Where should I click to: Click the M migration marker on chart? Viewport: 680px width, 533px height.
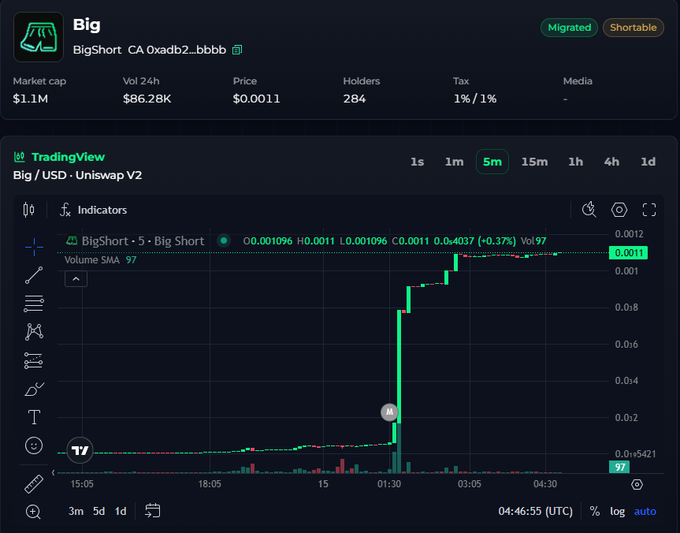tap(389, 412)
